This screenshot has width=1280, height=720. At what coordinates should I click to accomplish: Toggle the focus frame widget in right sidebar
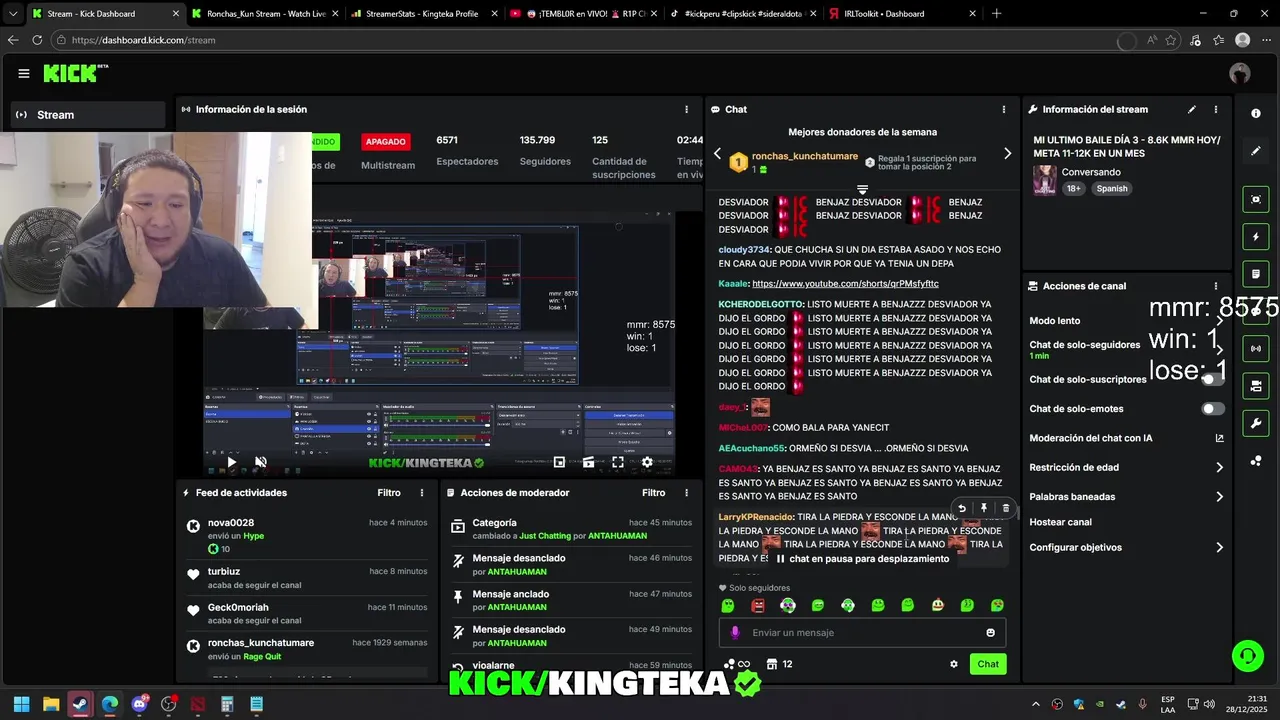[x=1256, y=200]
